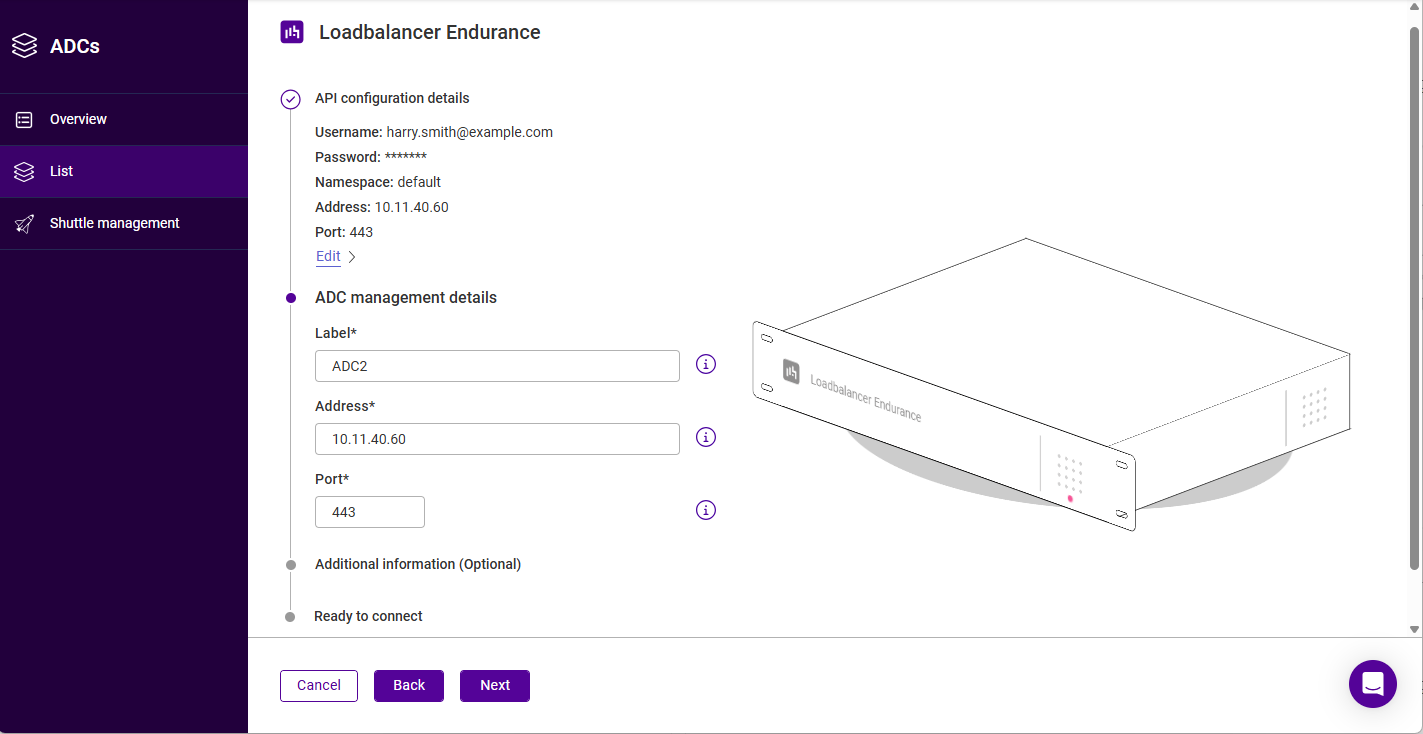Click the Shuttle management rocket icon
This screenshot has height=734, width=1423.
click(24, 223)
